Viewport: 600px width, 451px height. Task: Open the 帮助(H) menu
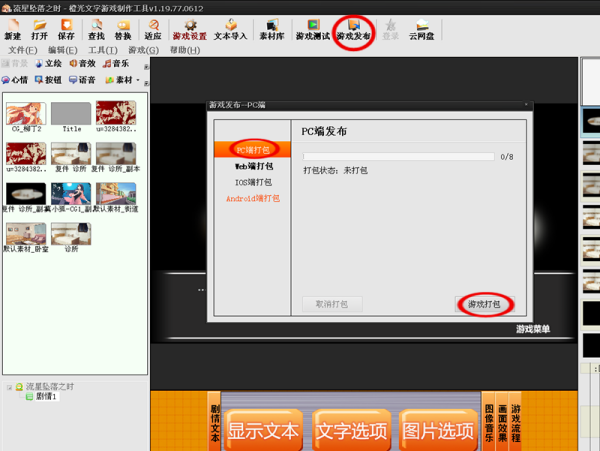(185, 50)
